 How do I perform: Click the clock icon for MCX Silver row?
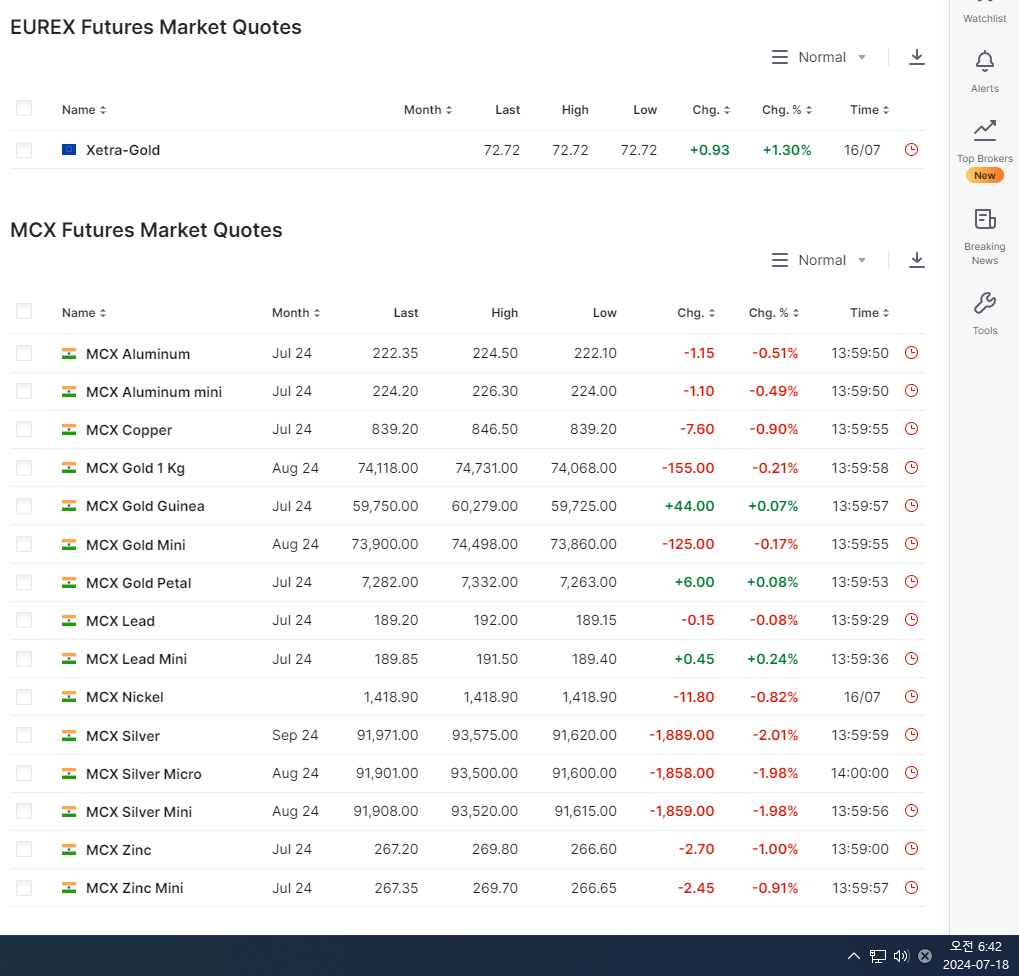pyautogui.click(x=911, y=734)
